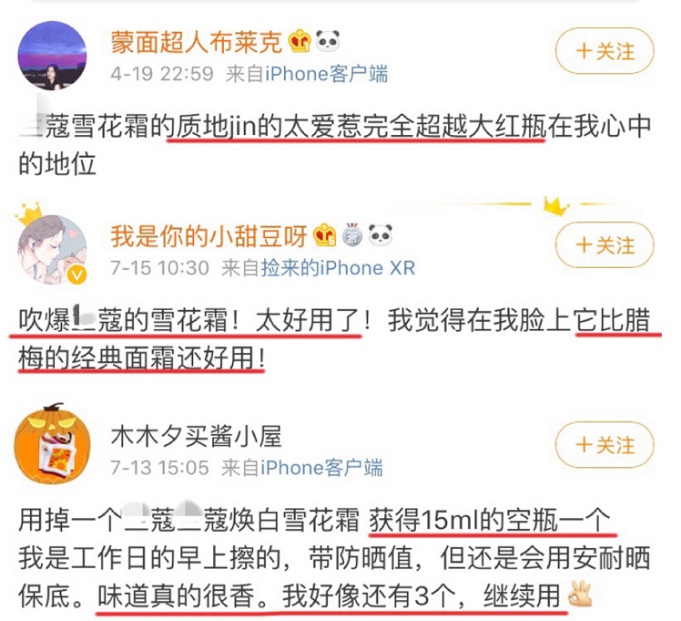Open username link 我是你的小甜豆呀
Image resolution: width=681 pixels, height=621 pixels.
pos(209,236)
